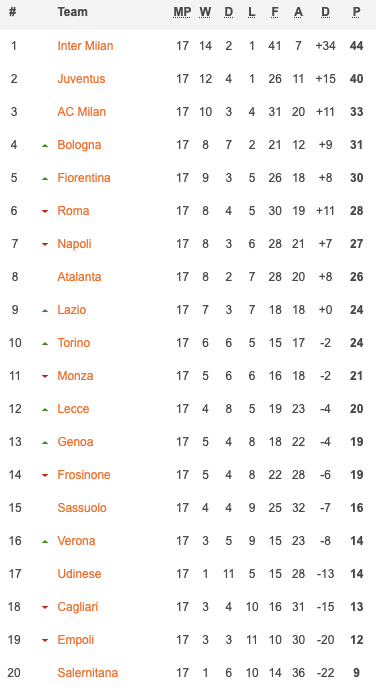The height and width of the screenshot is (690, 376).
Task: Click the F goals-for column header
Action: click(275, 12)
